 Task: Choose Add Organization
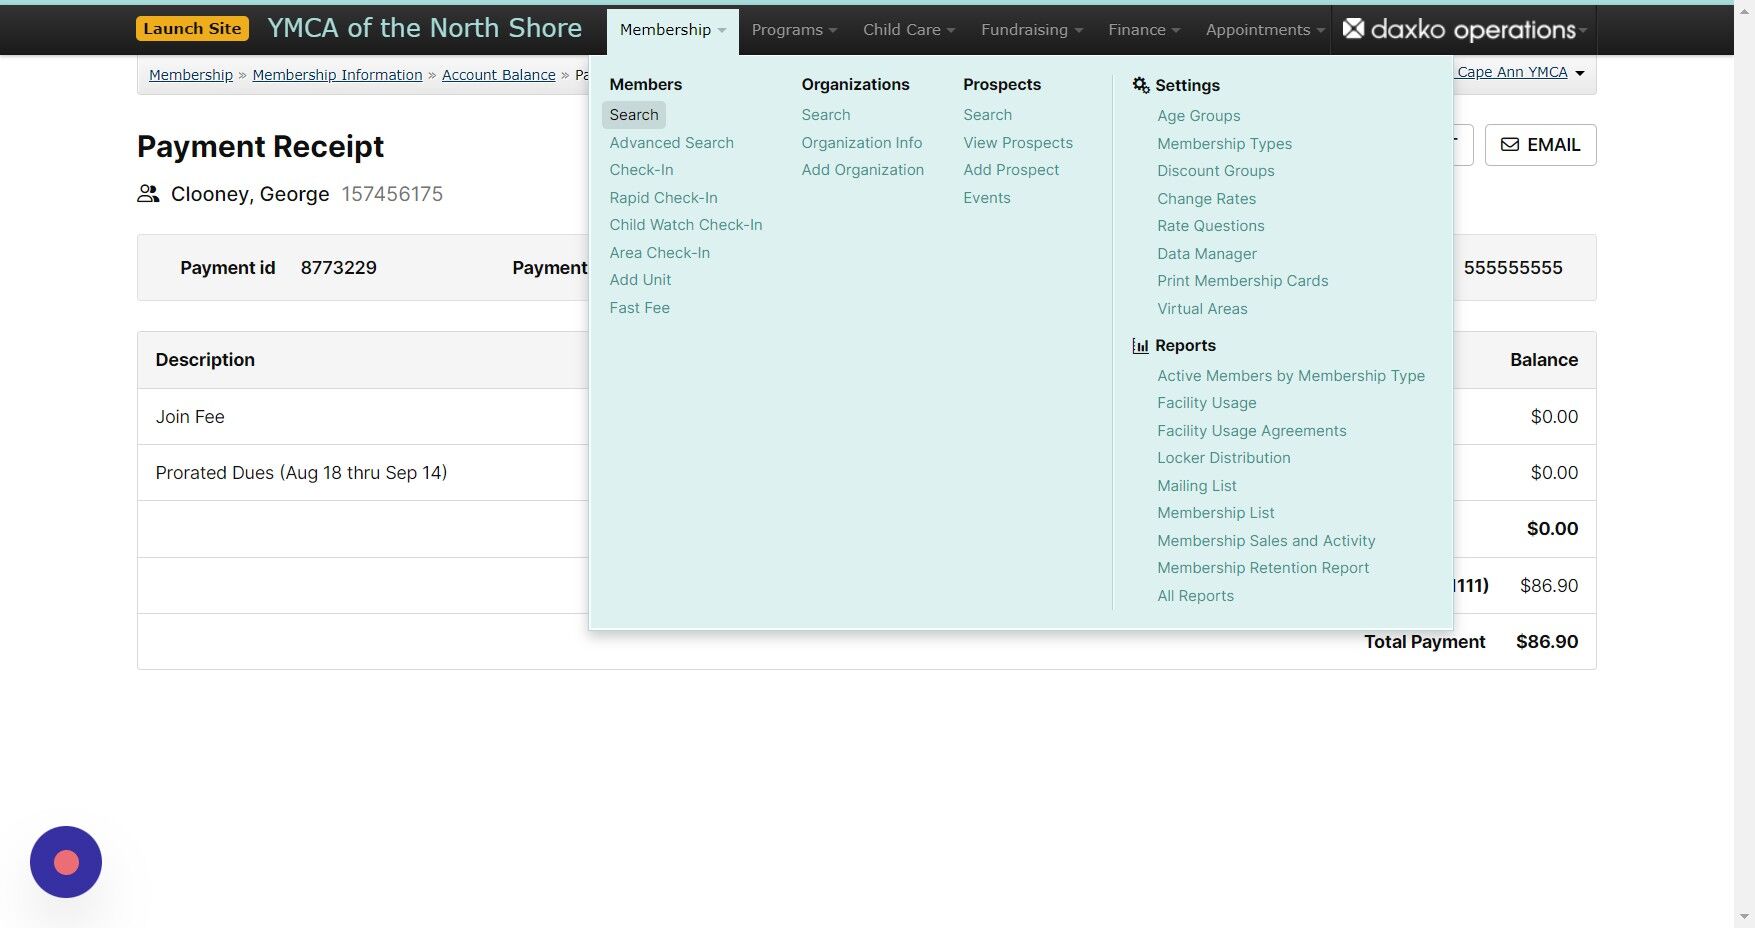tap(863, 170)
